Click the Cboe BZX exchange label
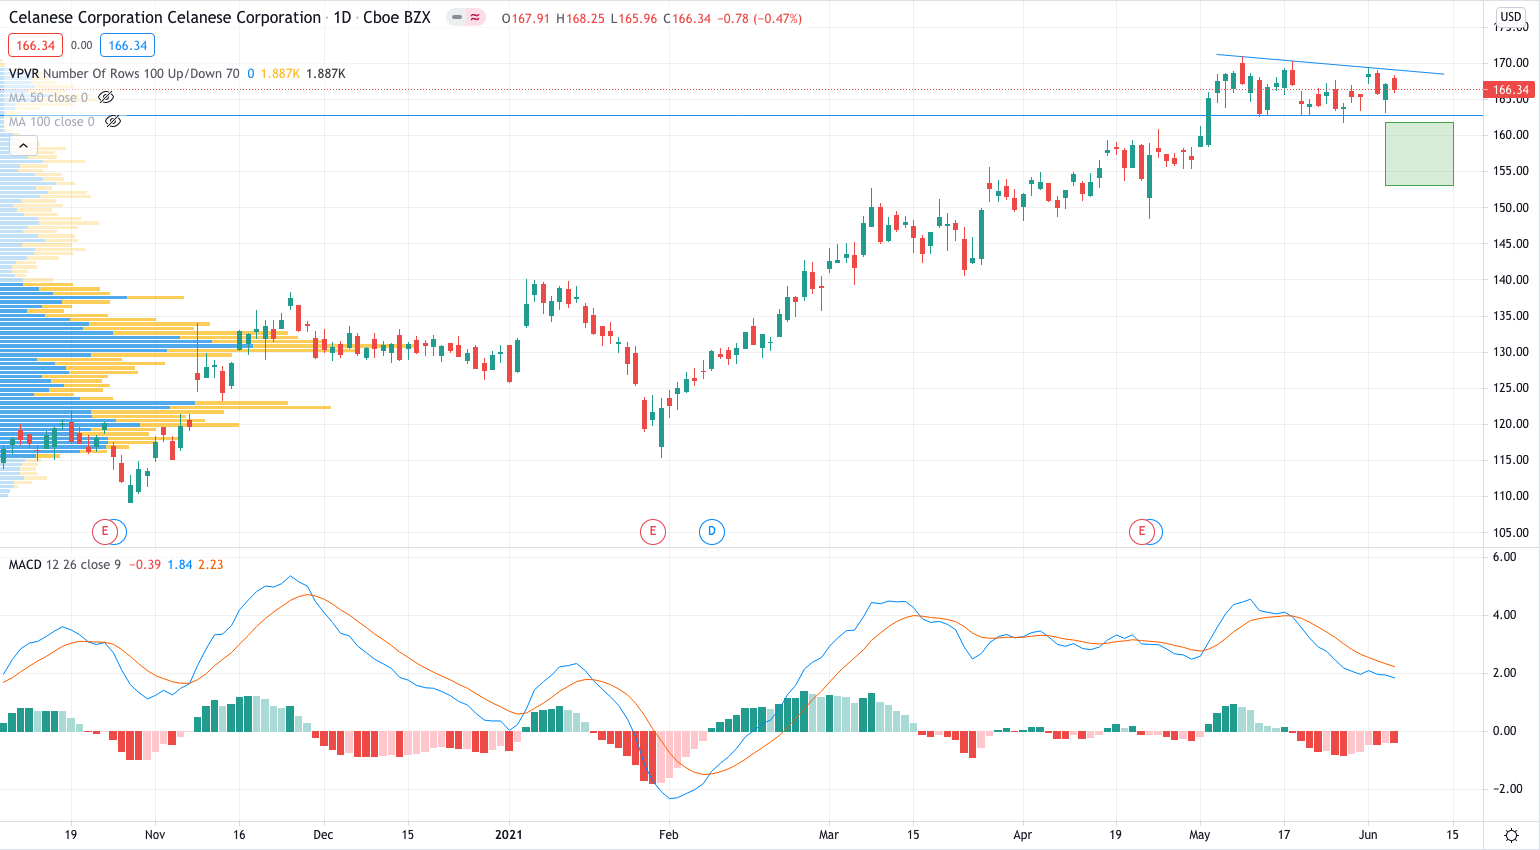 click(x=397, y=18)
